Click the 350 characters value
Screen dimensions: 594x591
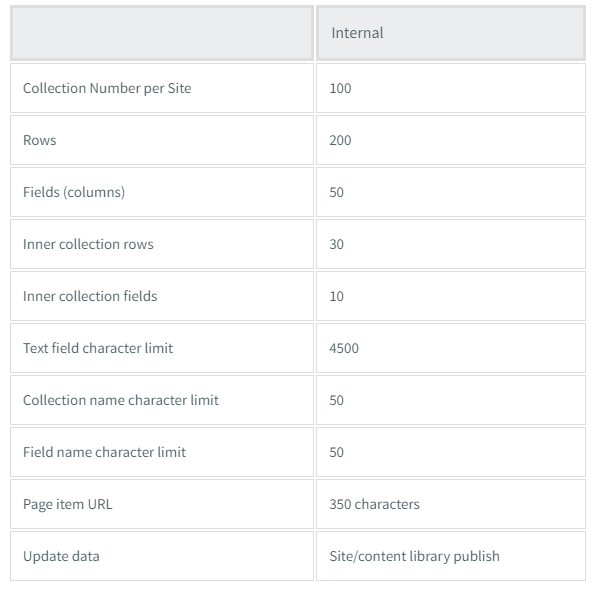(374, 504)
